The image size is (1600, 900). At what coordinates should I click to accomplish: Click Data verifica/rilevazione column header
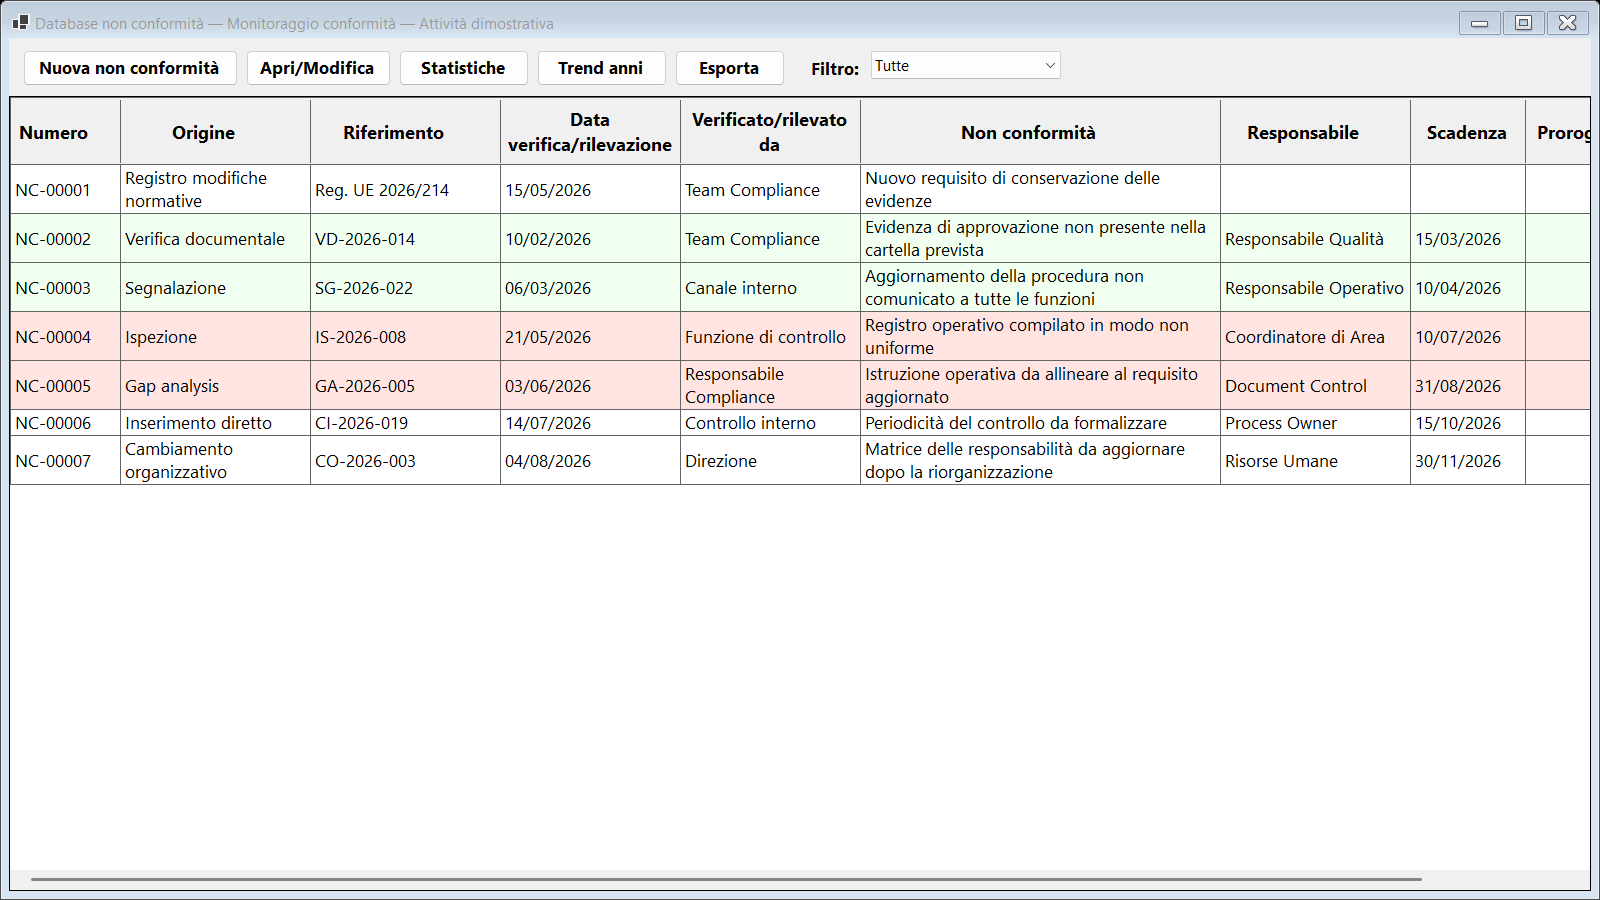click(590, 132)
